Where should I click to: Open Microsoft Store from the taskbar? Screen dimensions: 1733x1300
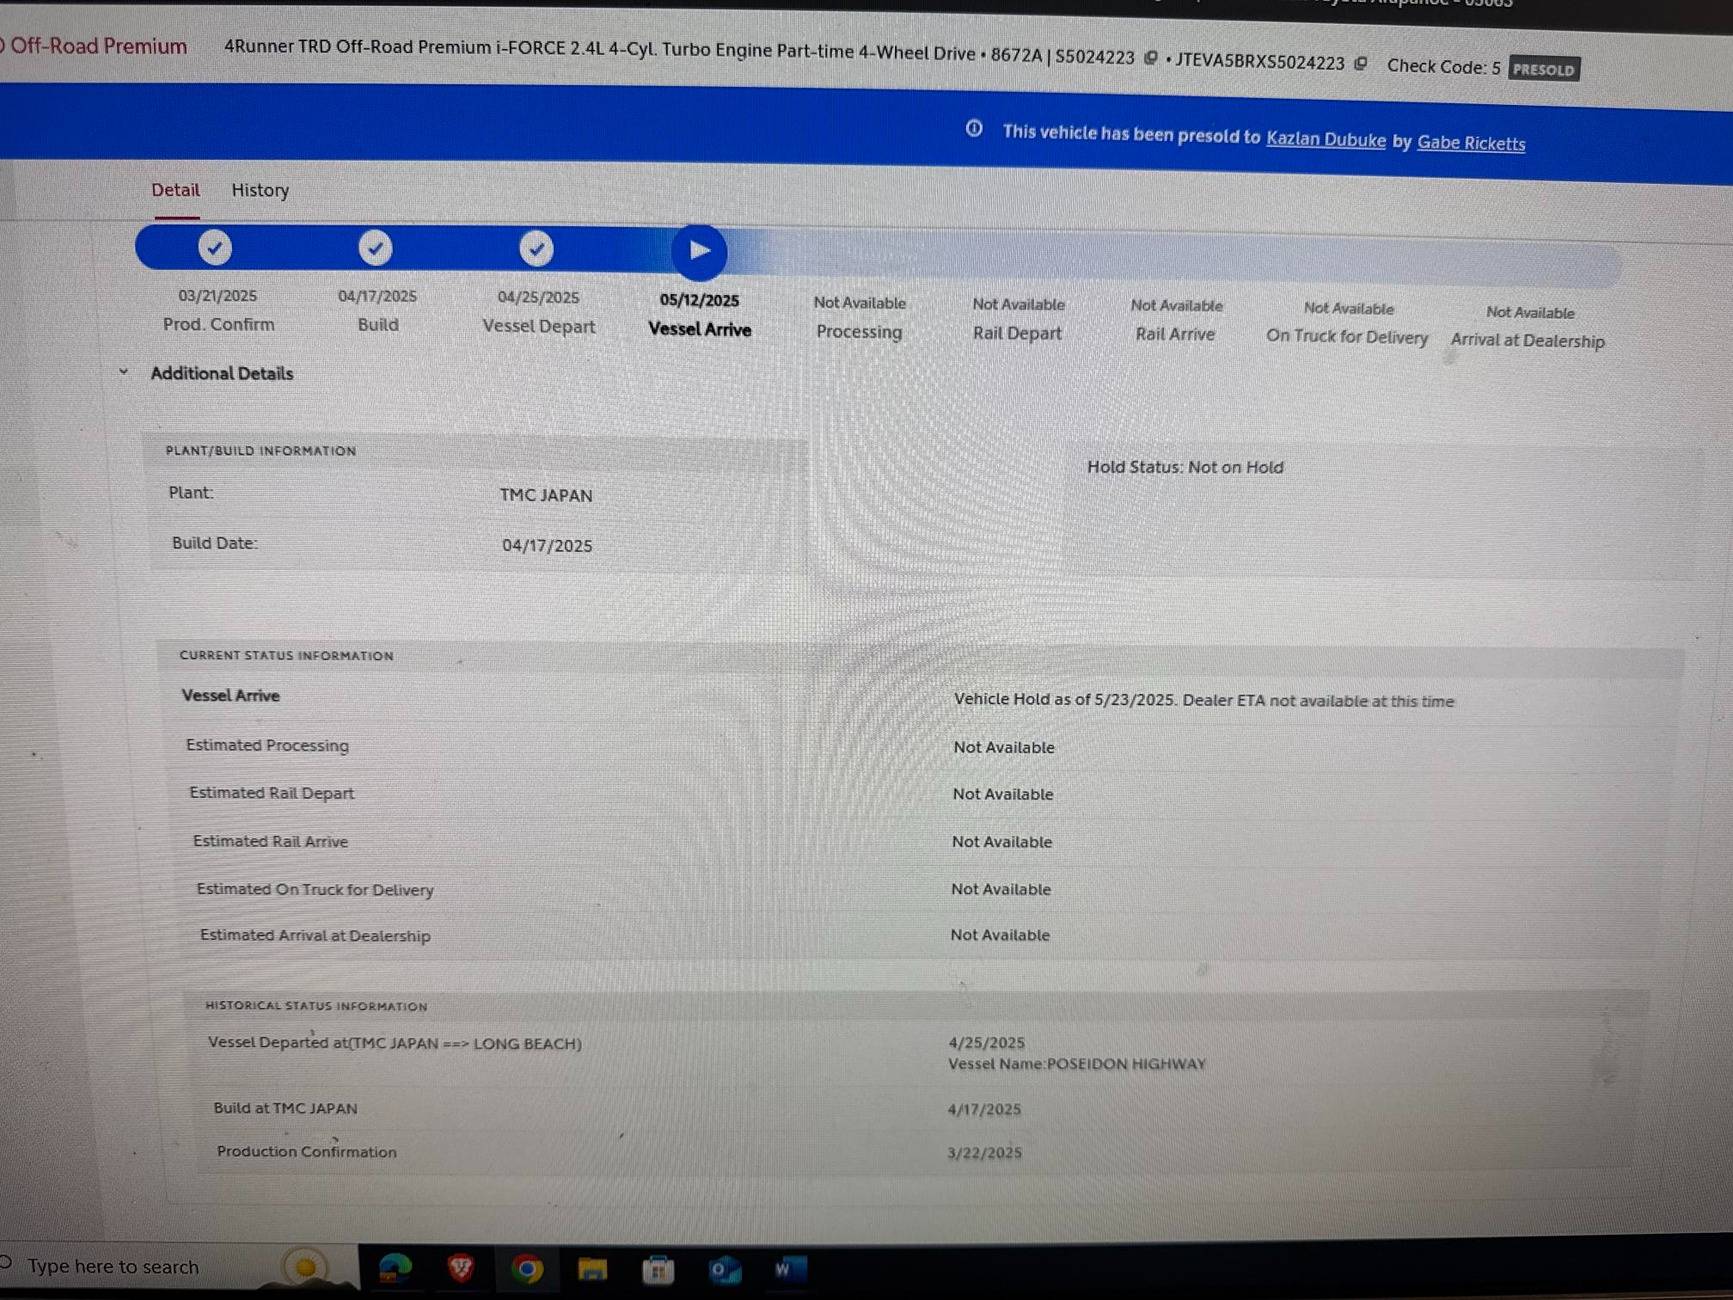point(658,1270)
